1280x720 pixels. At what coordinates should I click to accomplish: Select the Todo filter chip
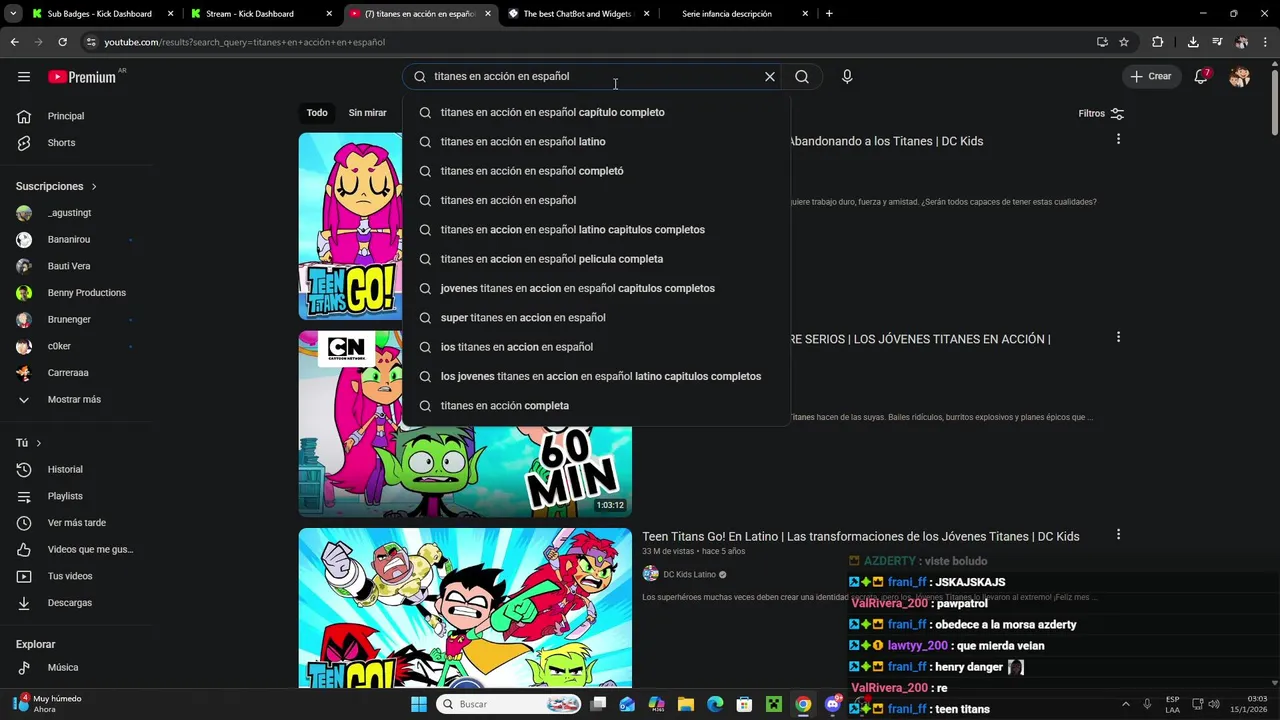click(x=317, y=113)
